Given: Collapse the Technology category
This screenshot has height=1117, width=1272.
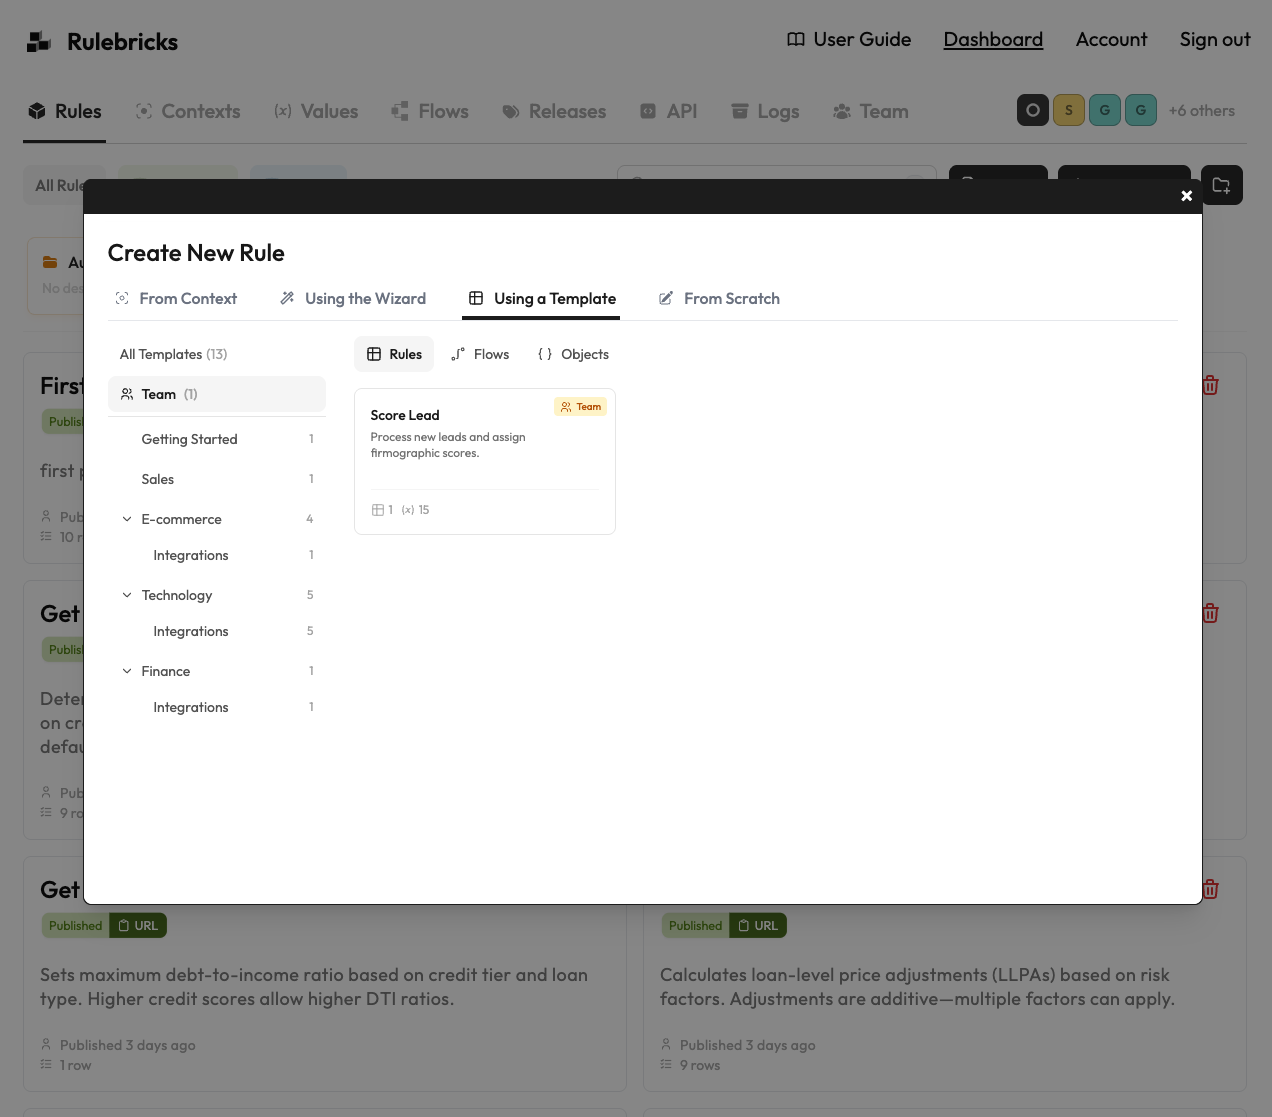Looking at the screenshot, I should point(127,595).
